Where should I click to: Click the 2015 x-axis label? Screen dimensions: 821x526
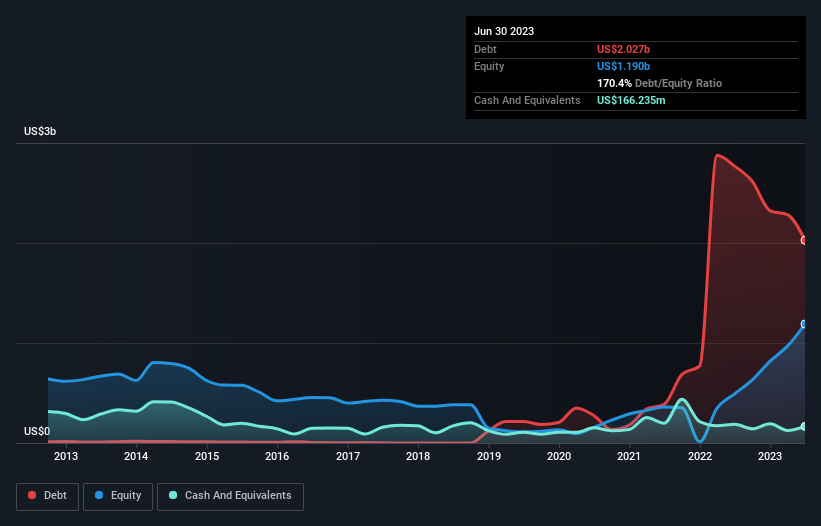207,456
